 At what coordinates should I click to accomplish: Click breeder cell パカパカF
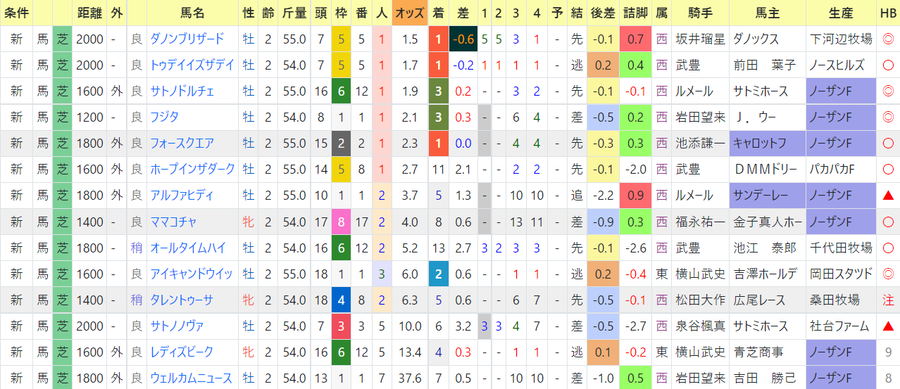tap(840, 169)
